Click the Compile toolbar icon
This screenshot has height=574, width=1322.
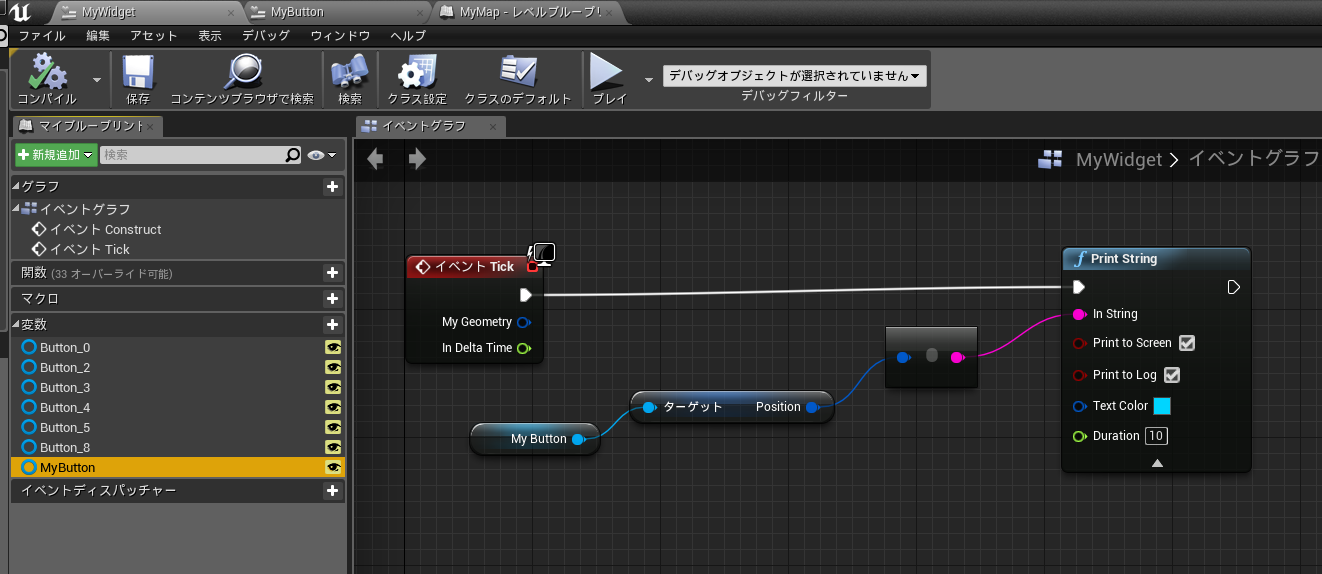[x=47, y=72]
